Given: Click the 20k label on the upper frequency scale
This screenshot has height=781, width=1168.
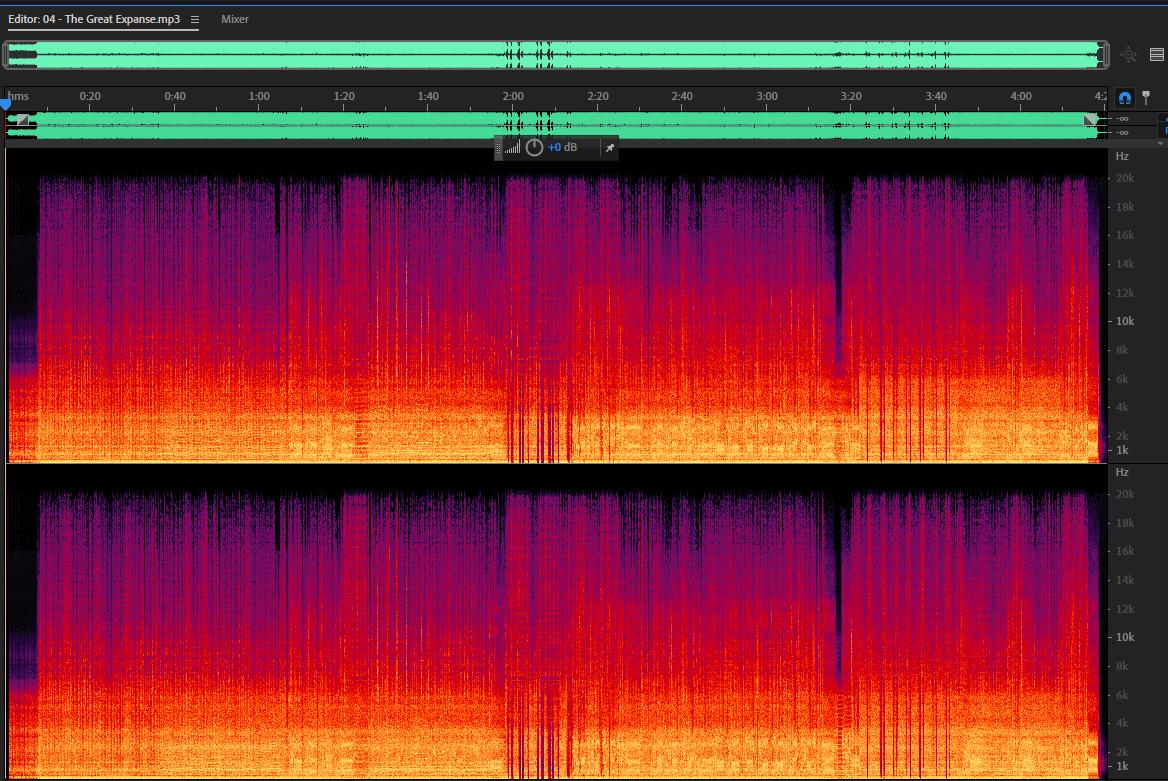Looking at the screenshot, I should pyautogui.click(x=1125, y=178).
